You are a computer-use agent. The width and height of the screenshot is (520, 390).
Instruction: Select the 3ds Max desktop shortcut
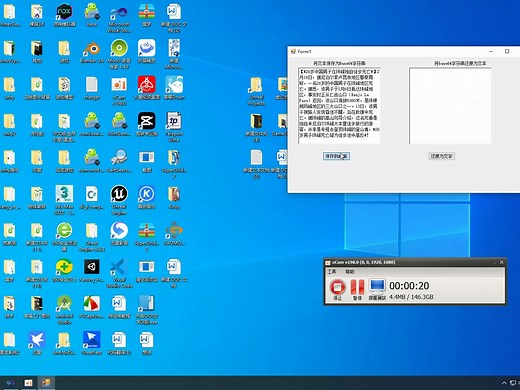pyautogui.click(x=64, y=194)
